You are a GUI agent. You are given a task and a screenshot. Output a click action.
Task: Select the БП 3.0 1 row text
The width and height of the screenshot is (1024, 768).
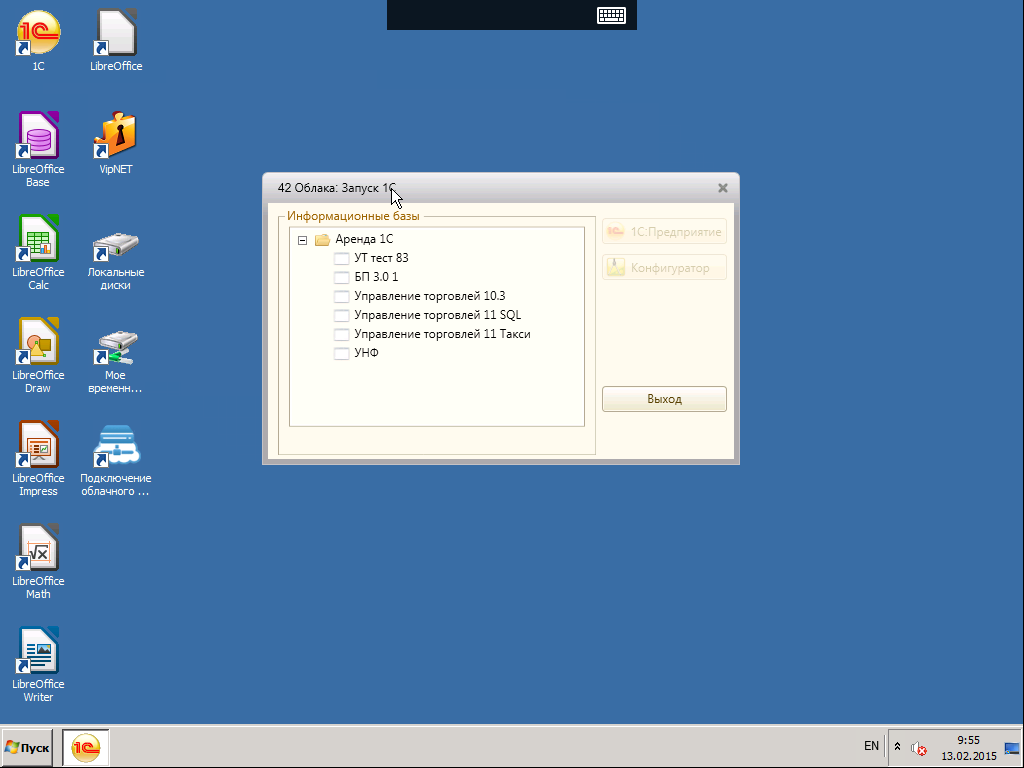376,277
